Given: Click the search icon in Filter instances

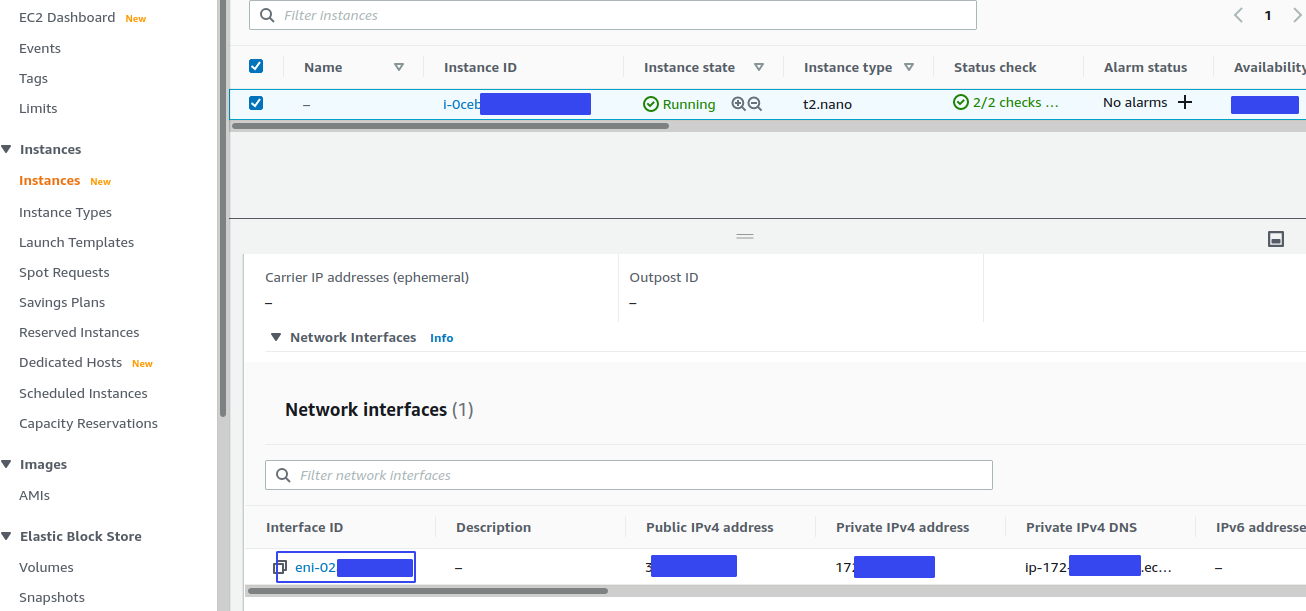Looking at the screenshot, I should (267, 15).
